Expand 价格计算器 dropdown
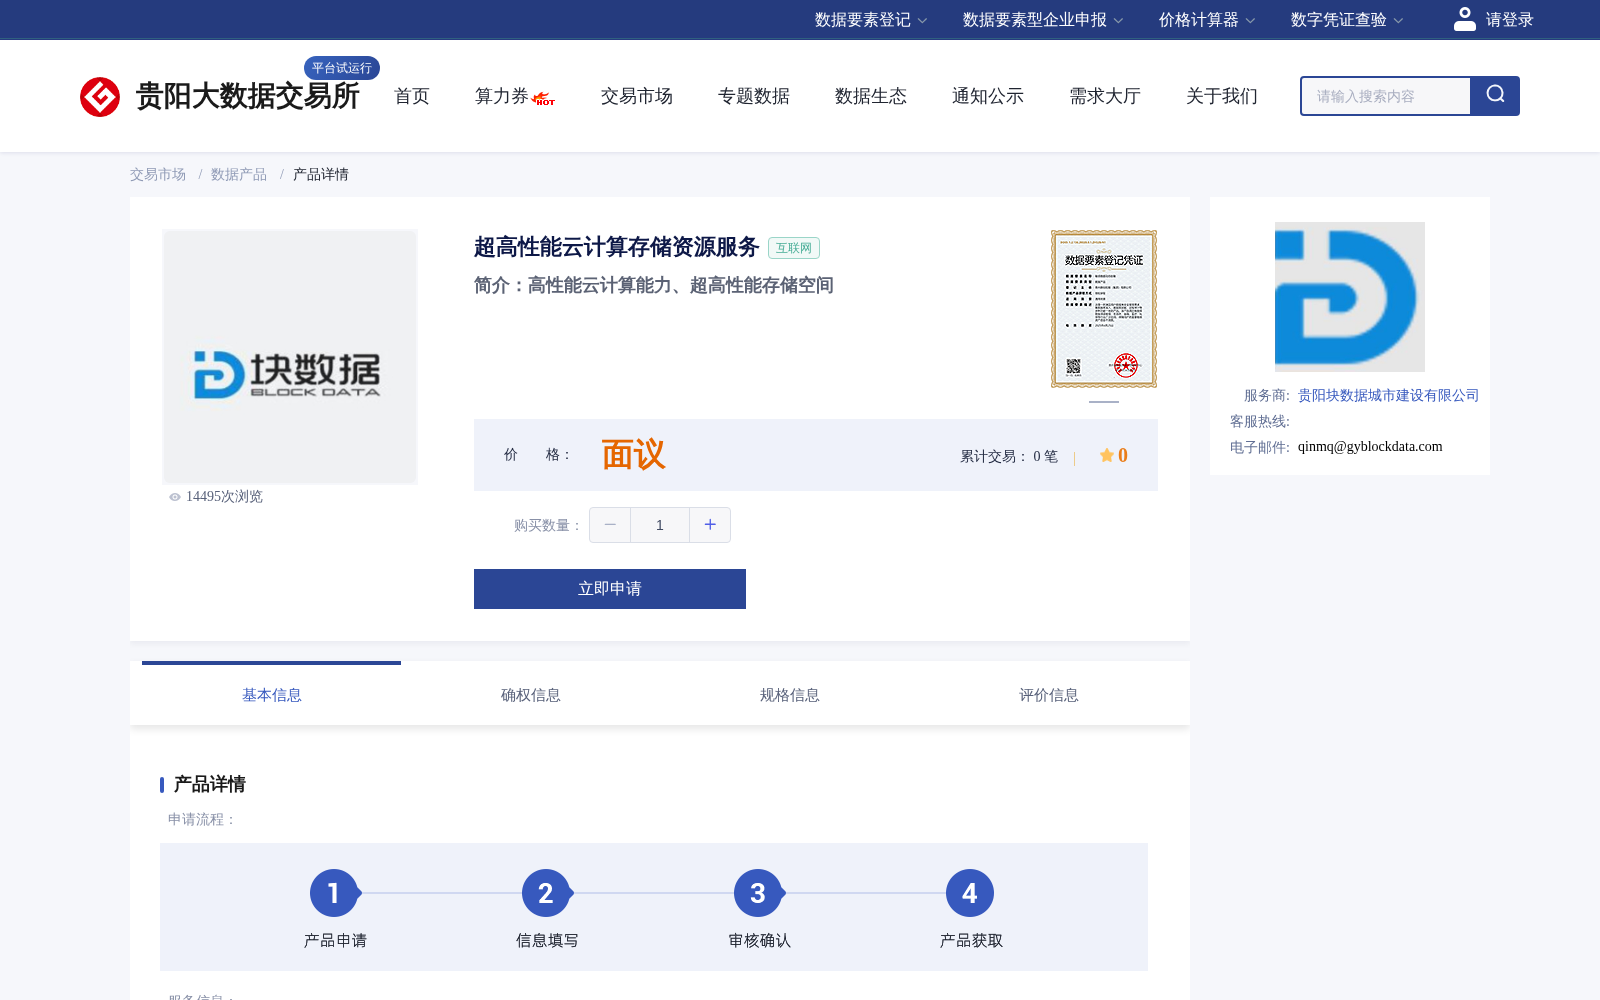 [1207, 20]
